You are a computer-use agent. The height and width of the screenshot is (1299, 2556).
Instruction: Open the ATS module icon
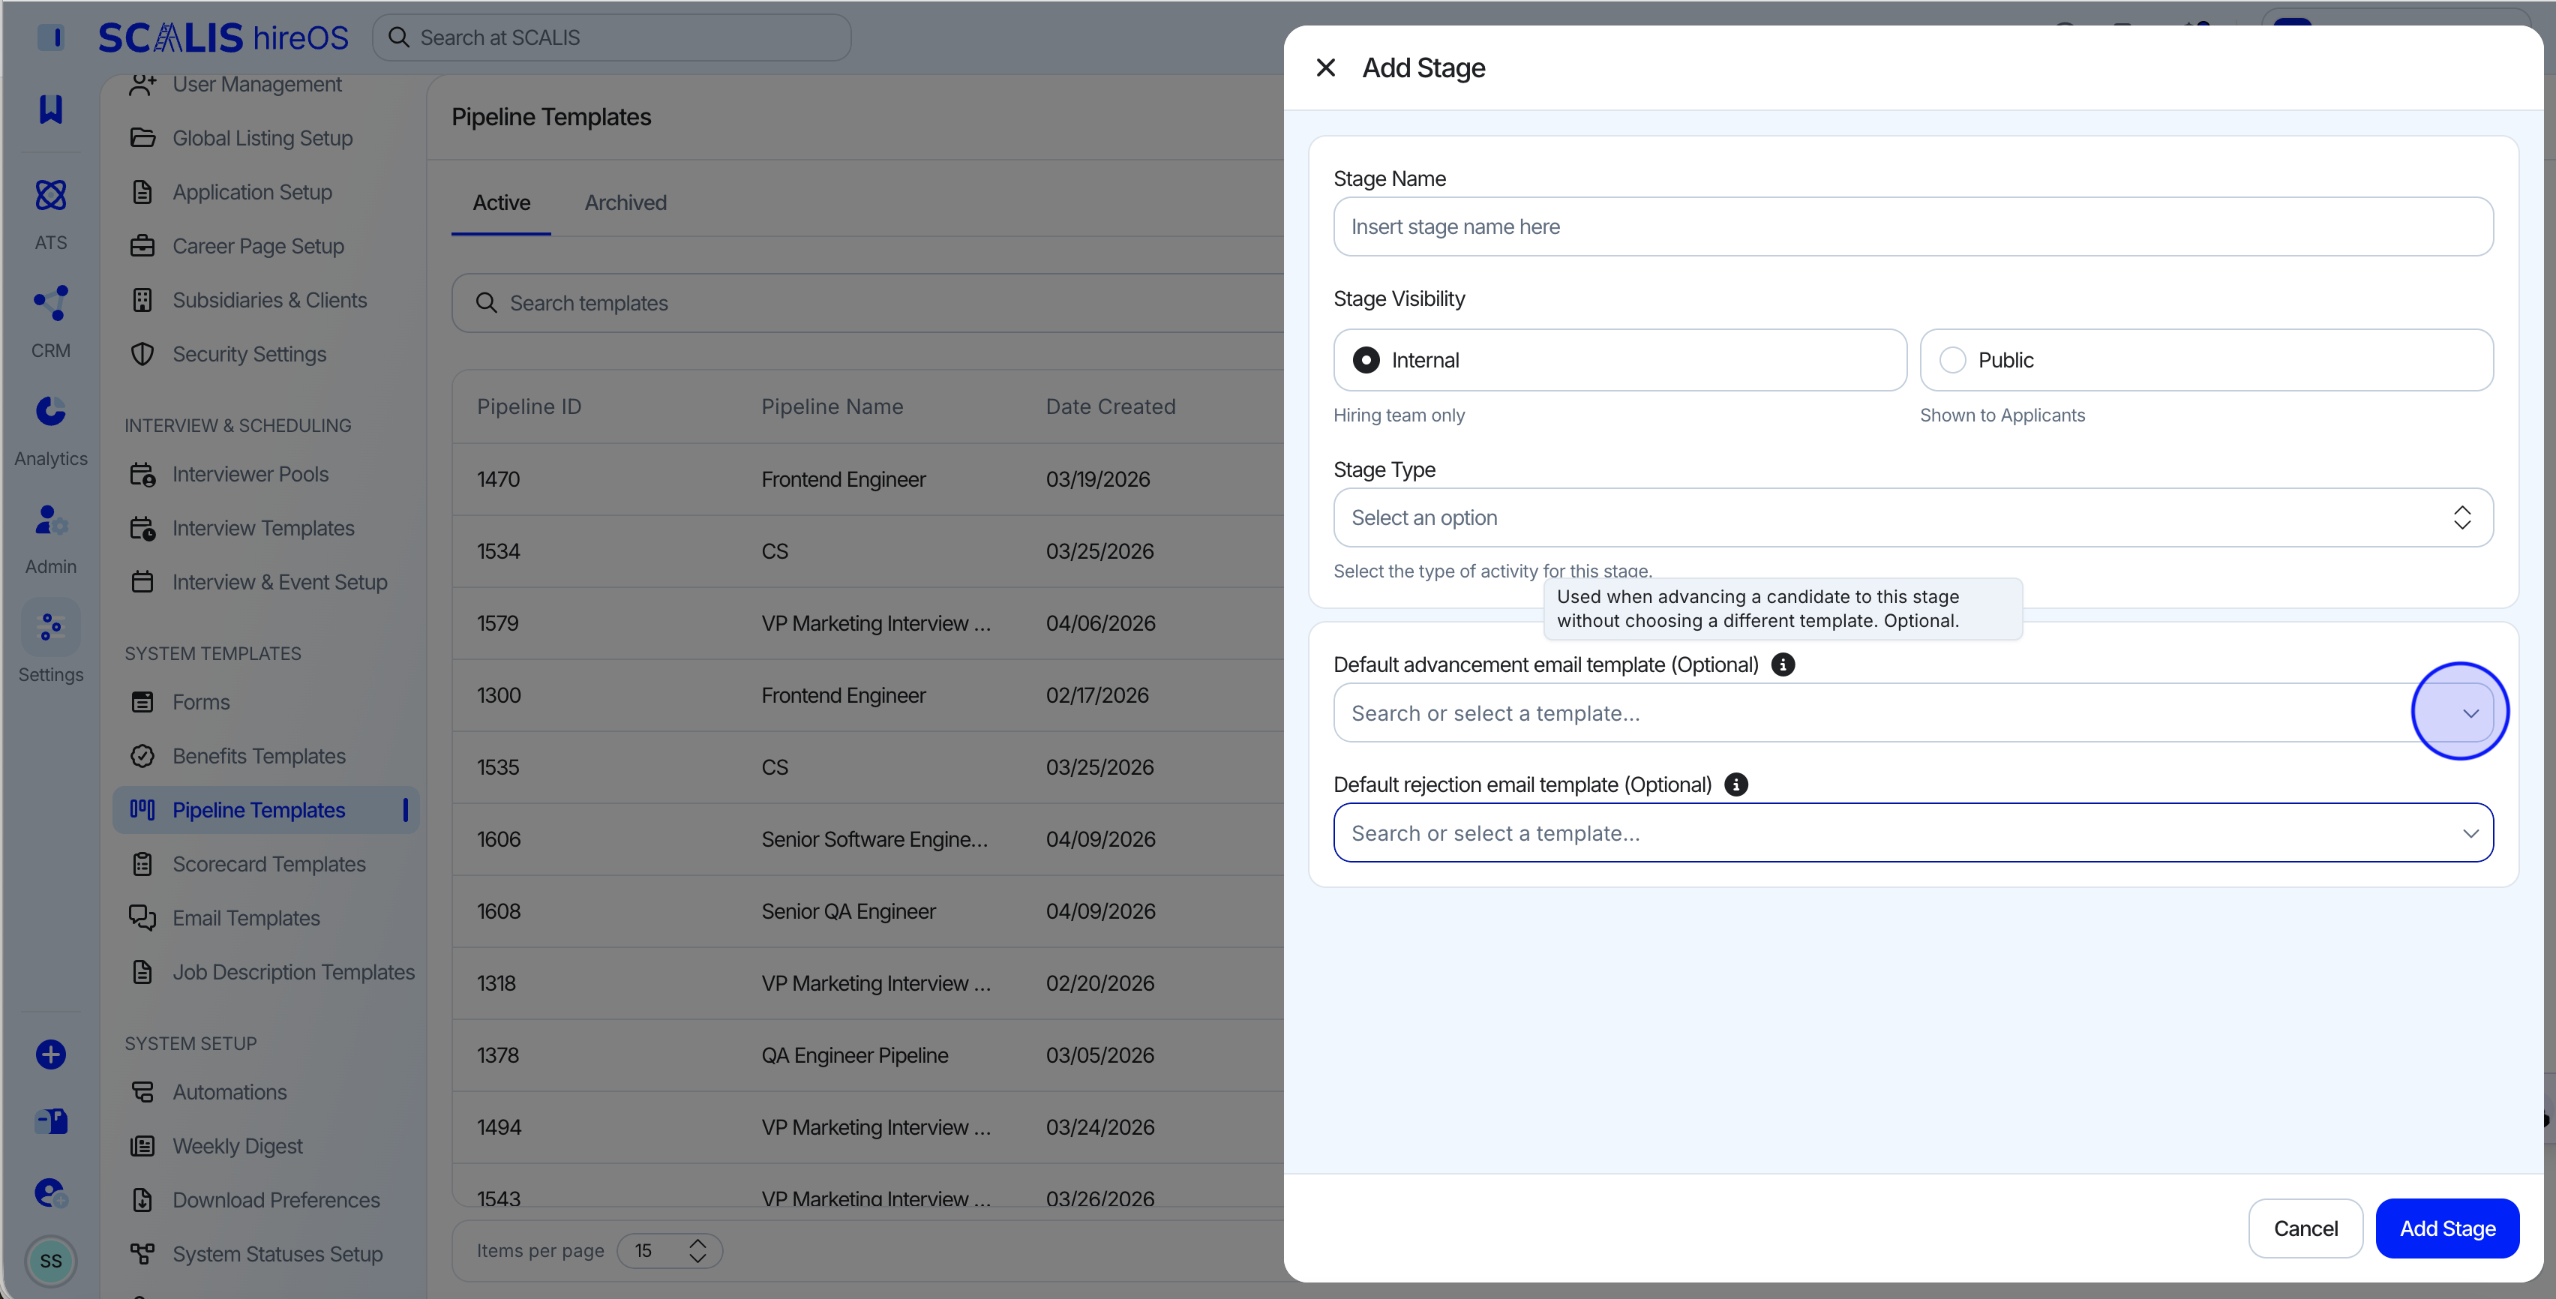(51, 195)
